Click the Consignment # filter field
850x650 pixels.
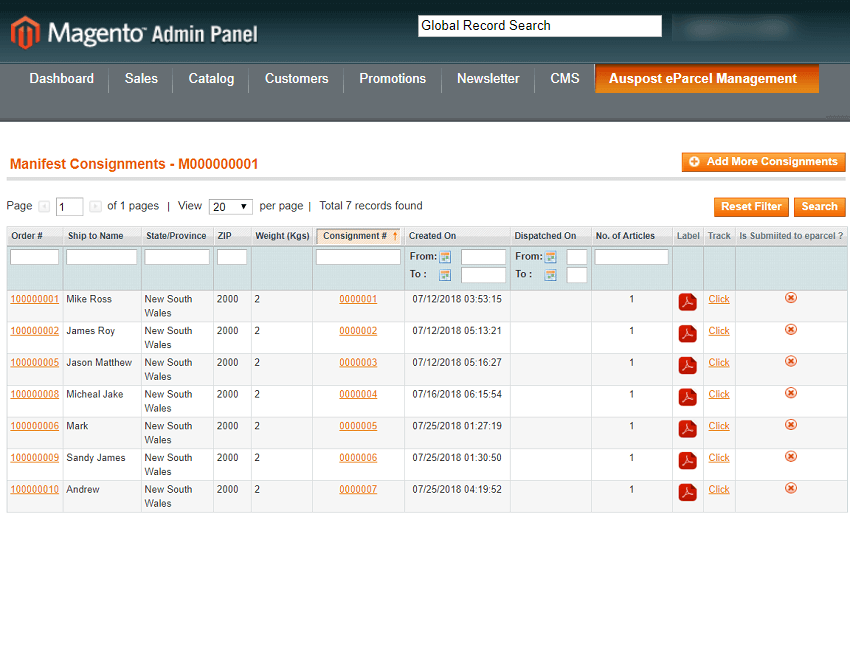pos(358,257)
